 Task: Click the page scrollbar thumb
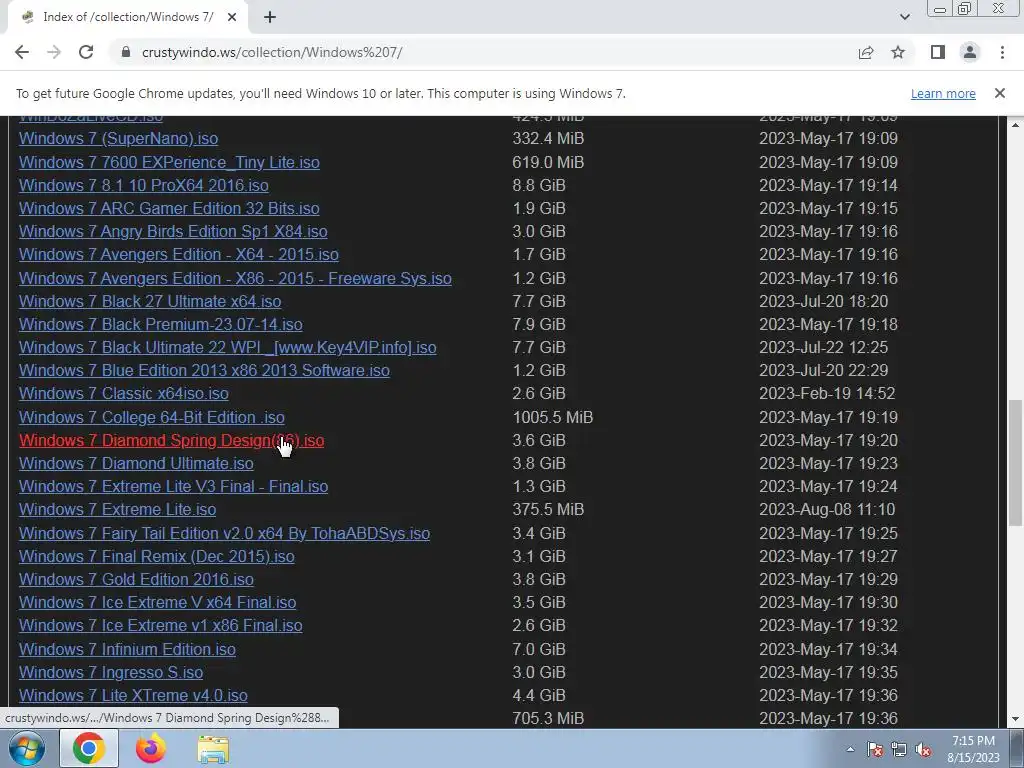(1015, 462)
